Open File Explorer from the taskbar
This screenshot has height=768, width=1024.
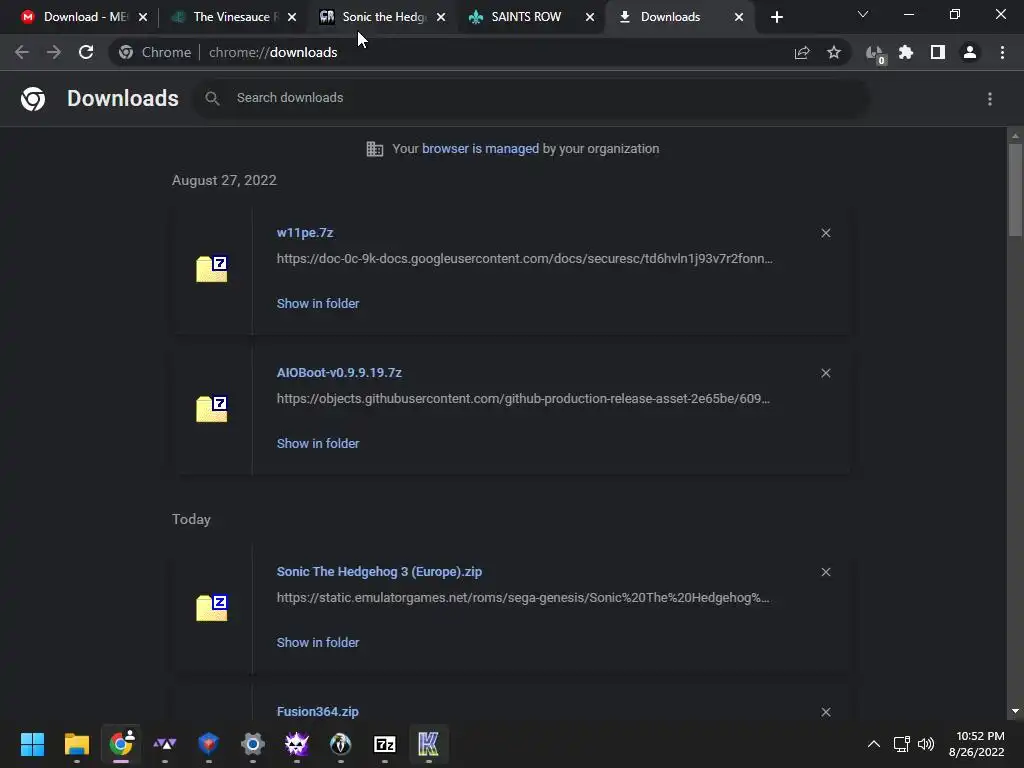coord(76,744)
